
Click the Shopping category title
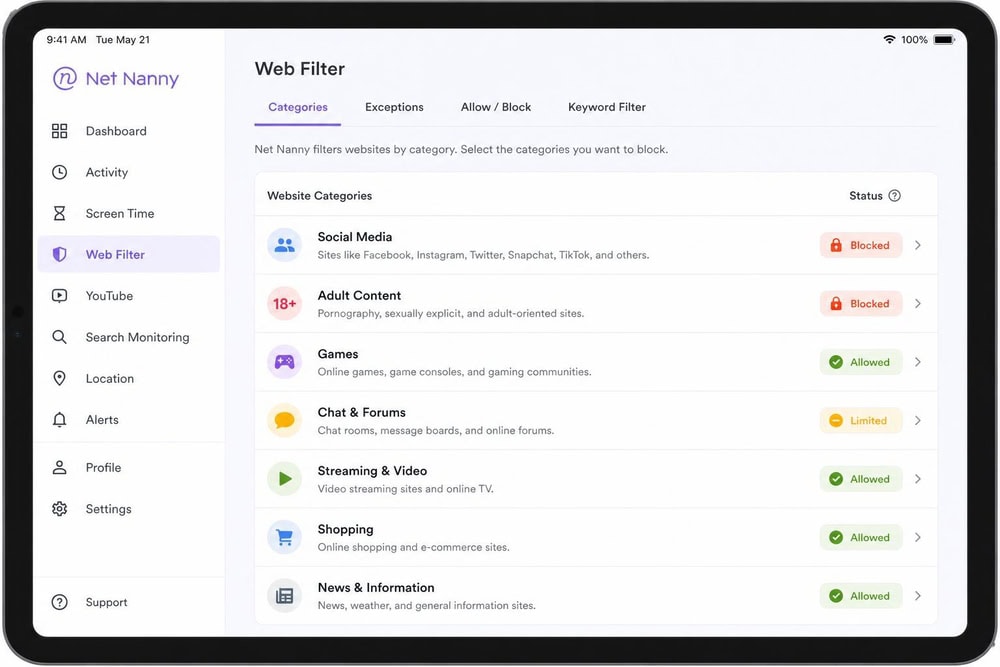click(x=346, y=529)
